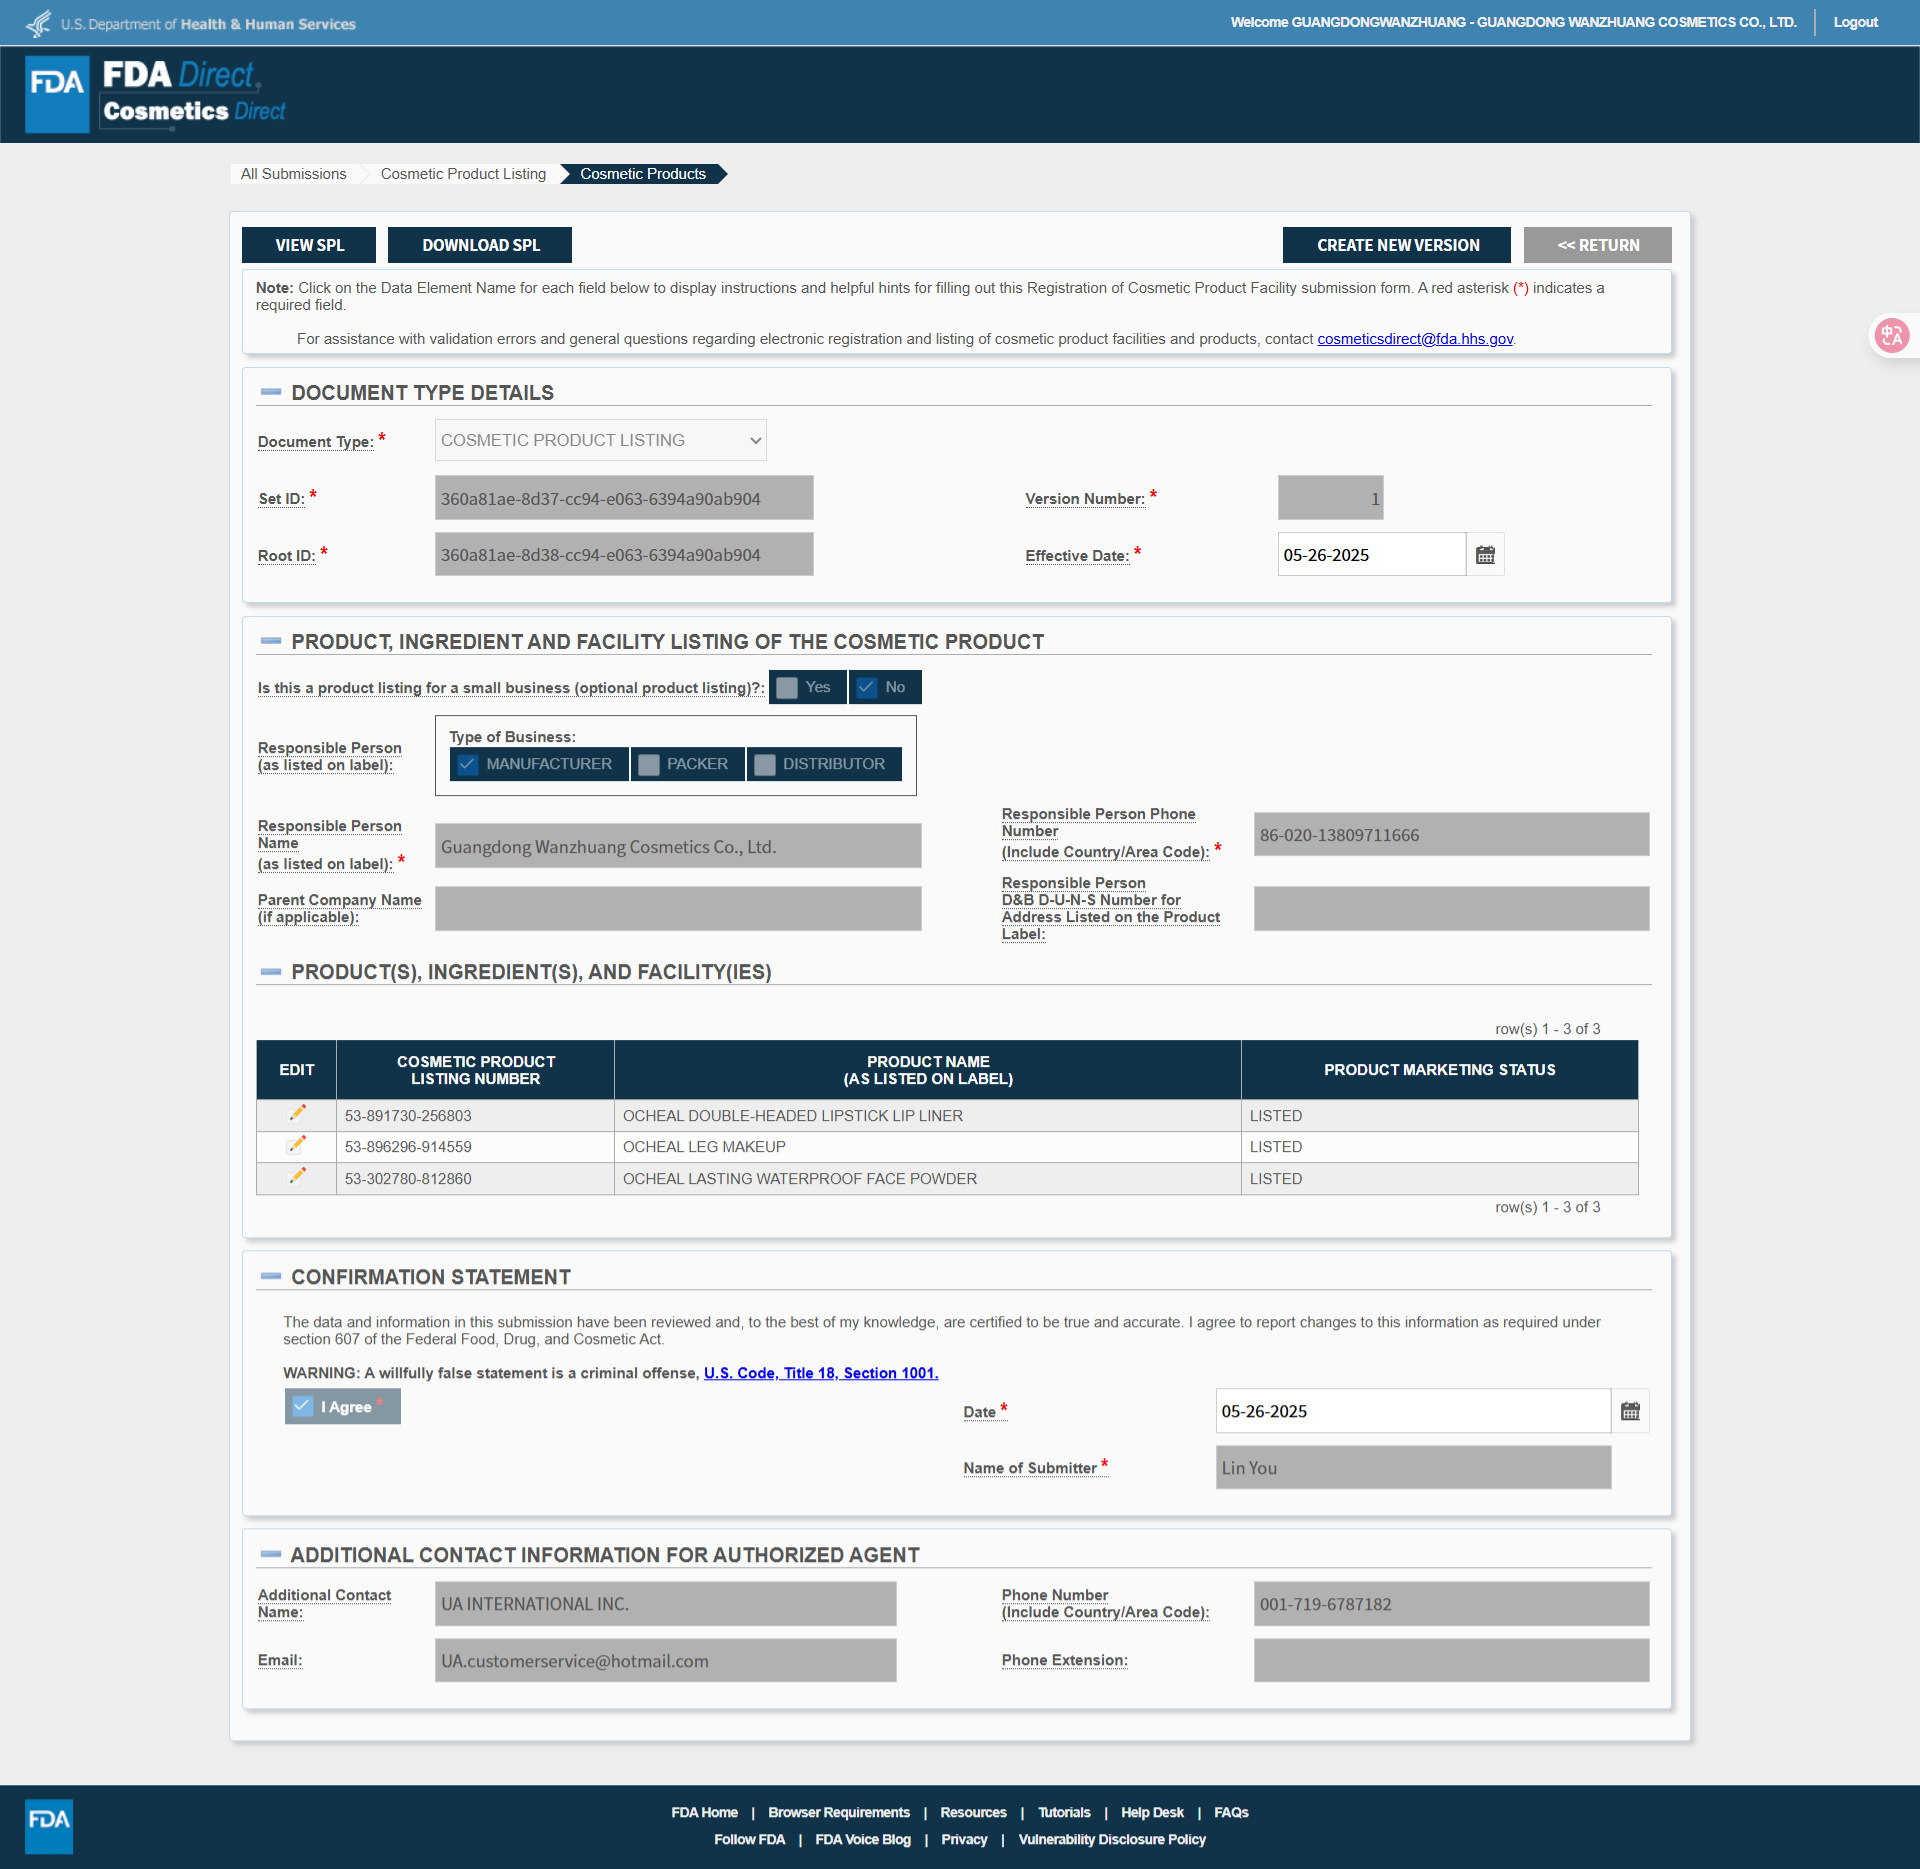Go to All Submissions breadcrumb
Screen dimensions: 1920x1869
(x=293, y=174)
